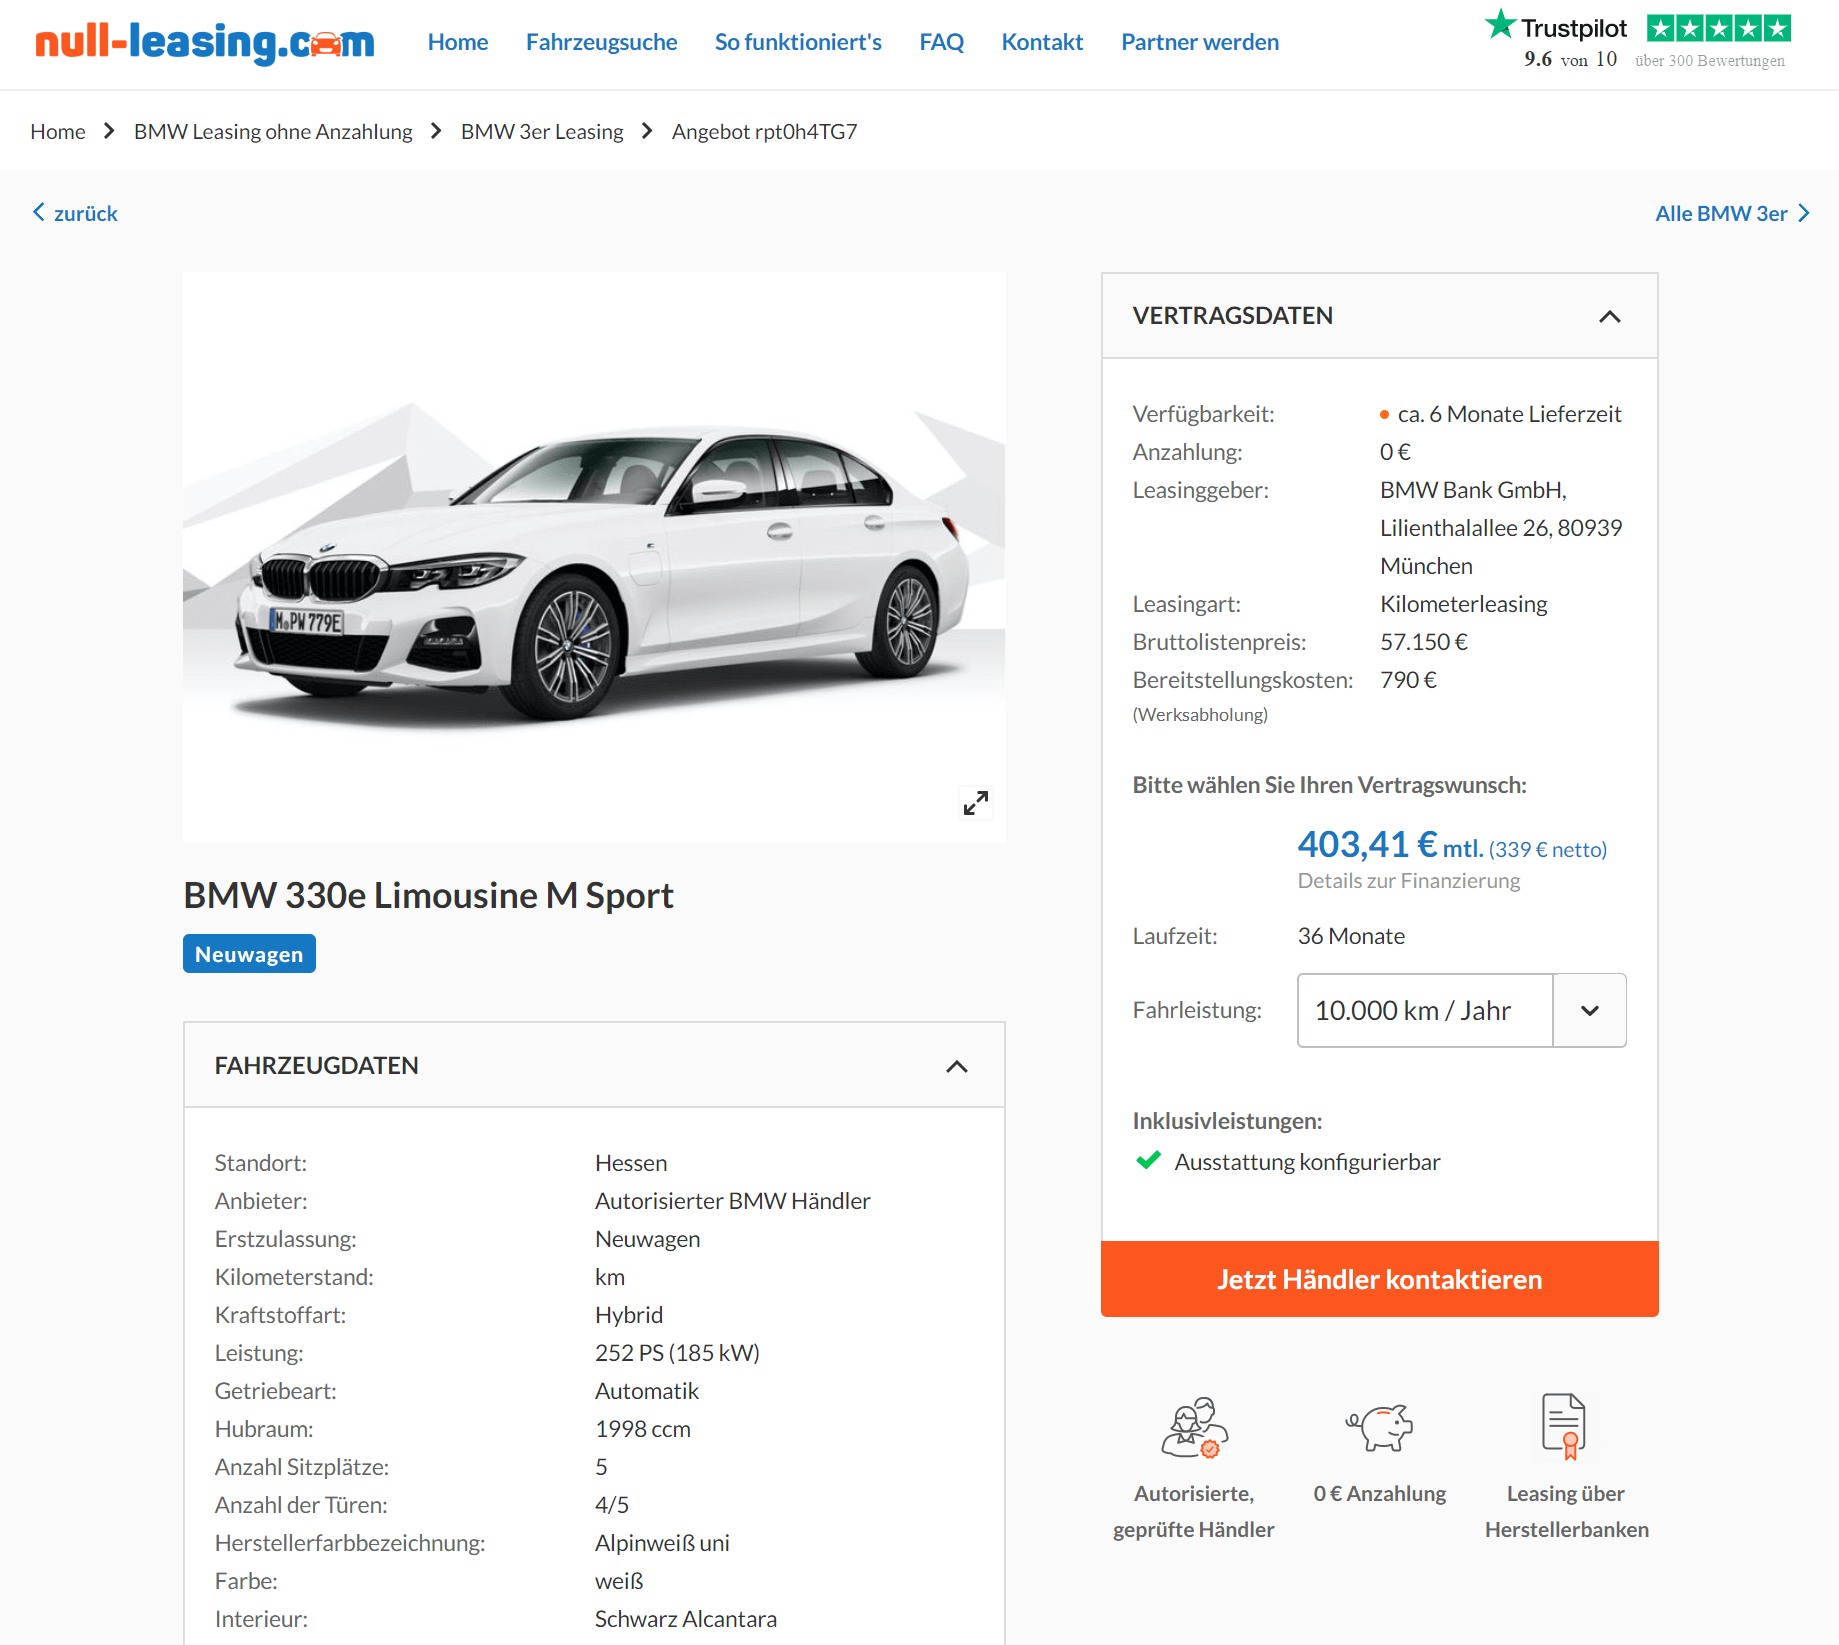Click Autorisierter BMW Händler text
The height and width of the screenshot is (1645, 1839).
732,1201
